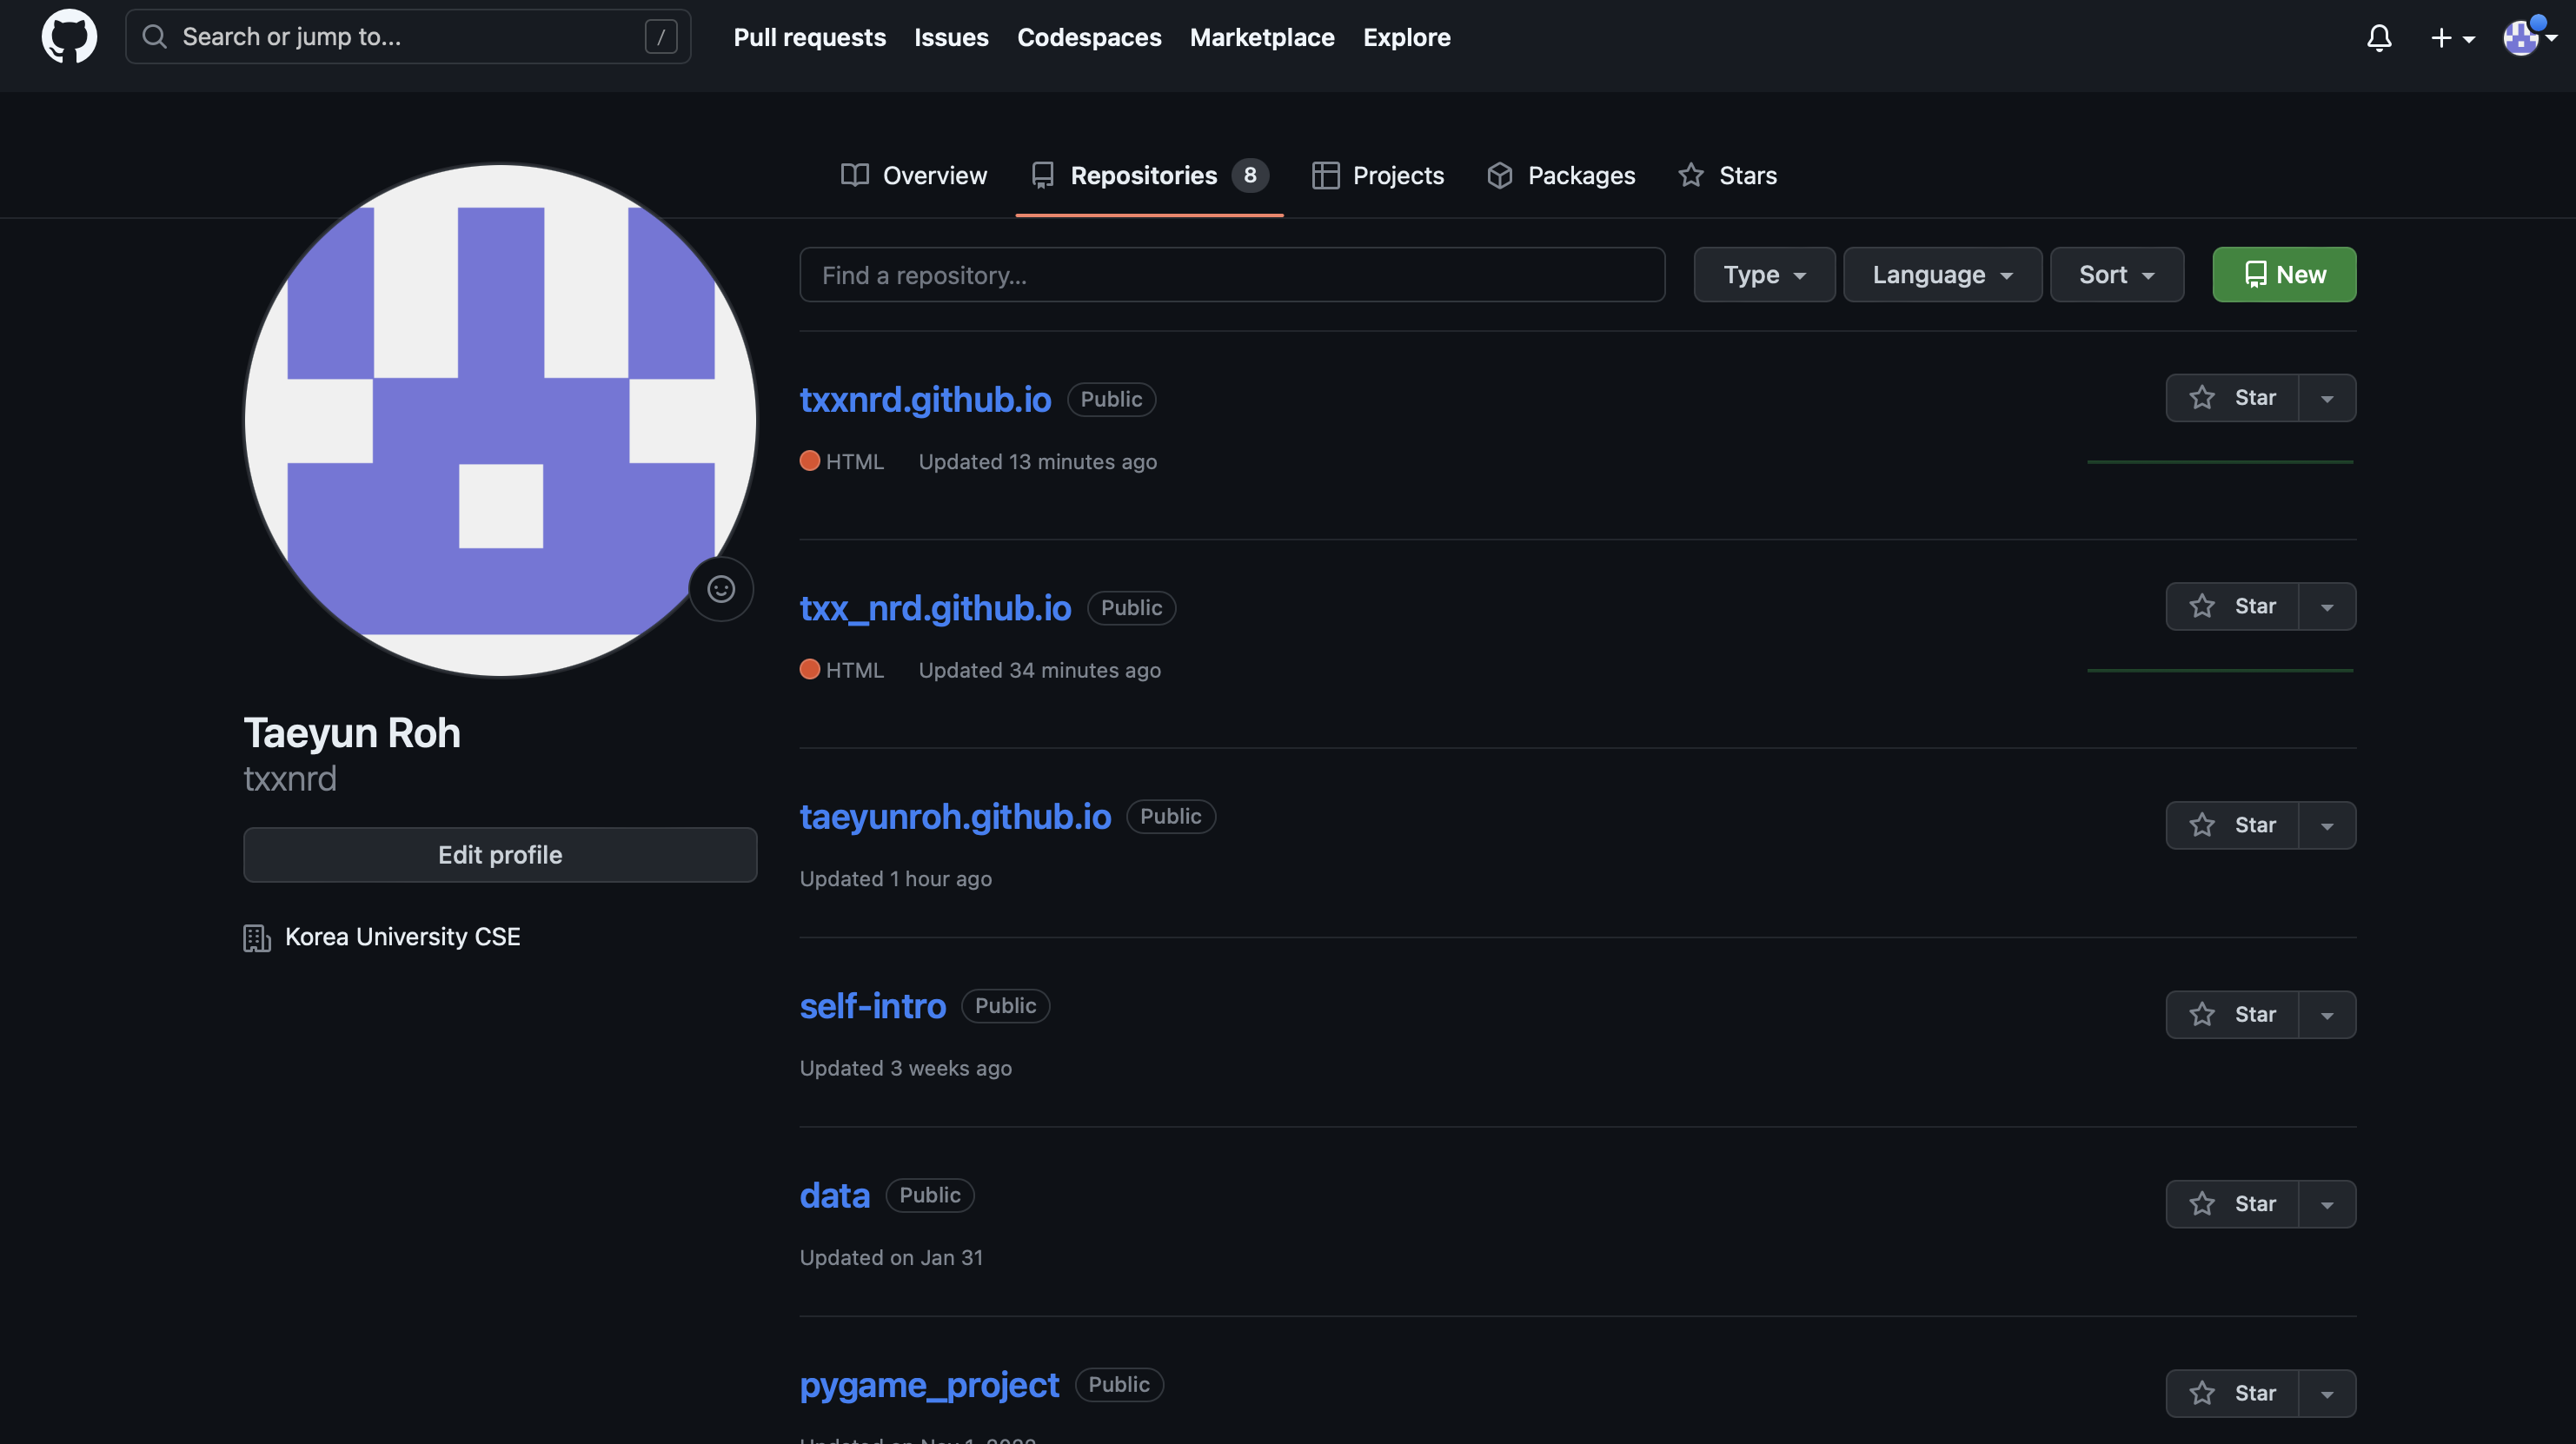Star the self-intro repository
The width and height of the screenshot is (2576, 1444).
[x=2232, y=1014]
